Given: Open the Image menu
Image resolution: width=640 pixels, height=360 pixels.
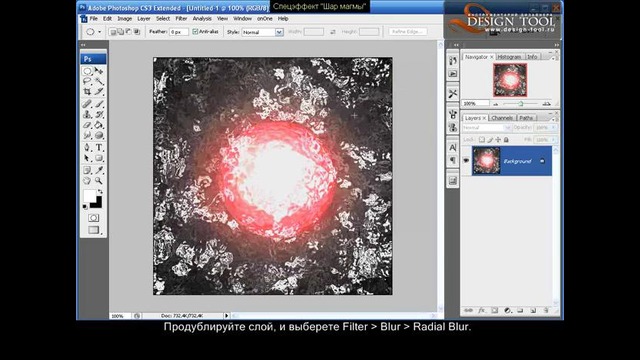Looking at the screenshot, I should tap(124, 19).
